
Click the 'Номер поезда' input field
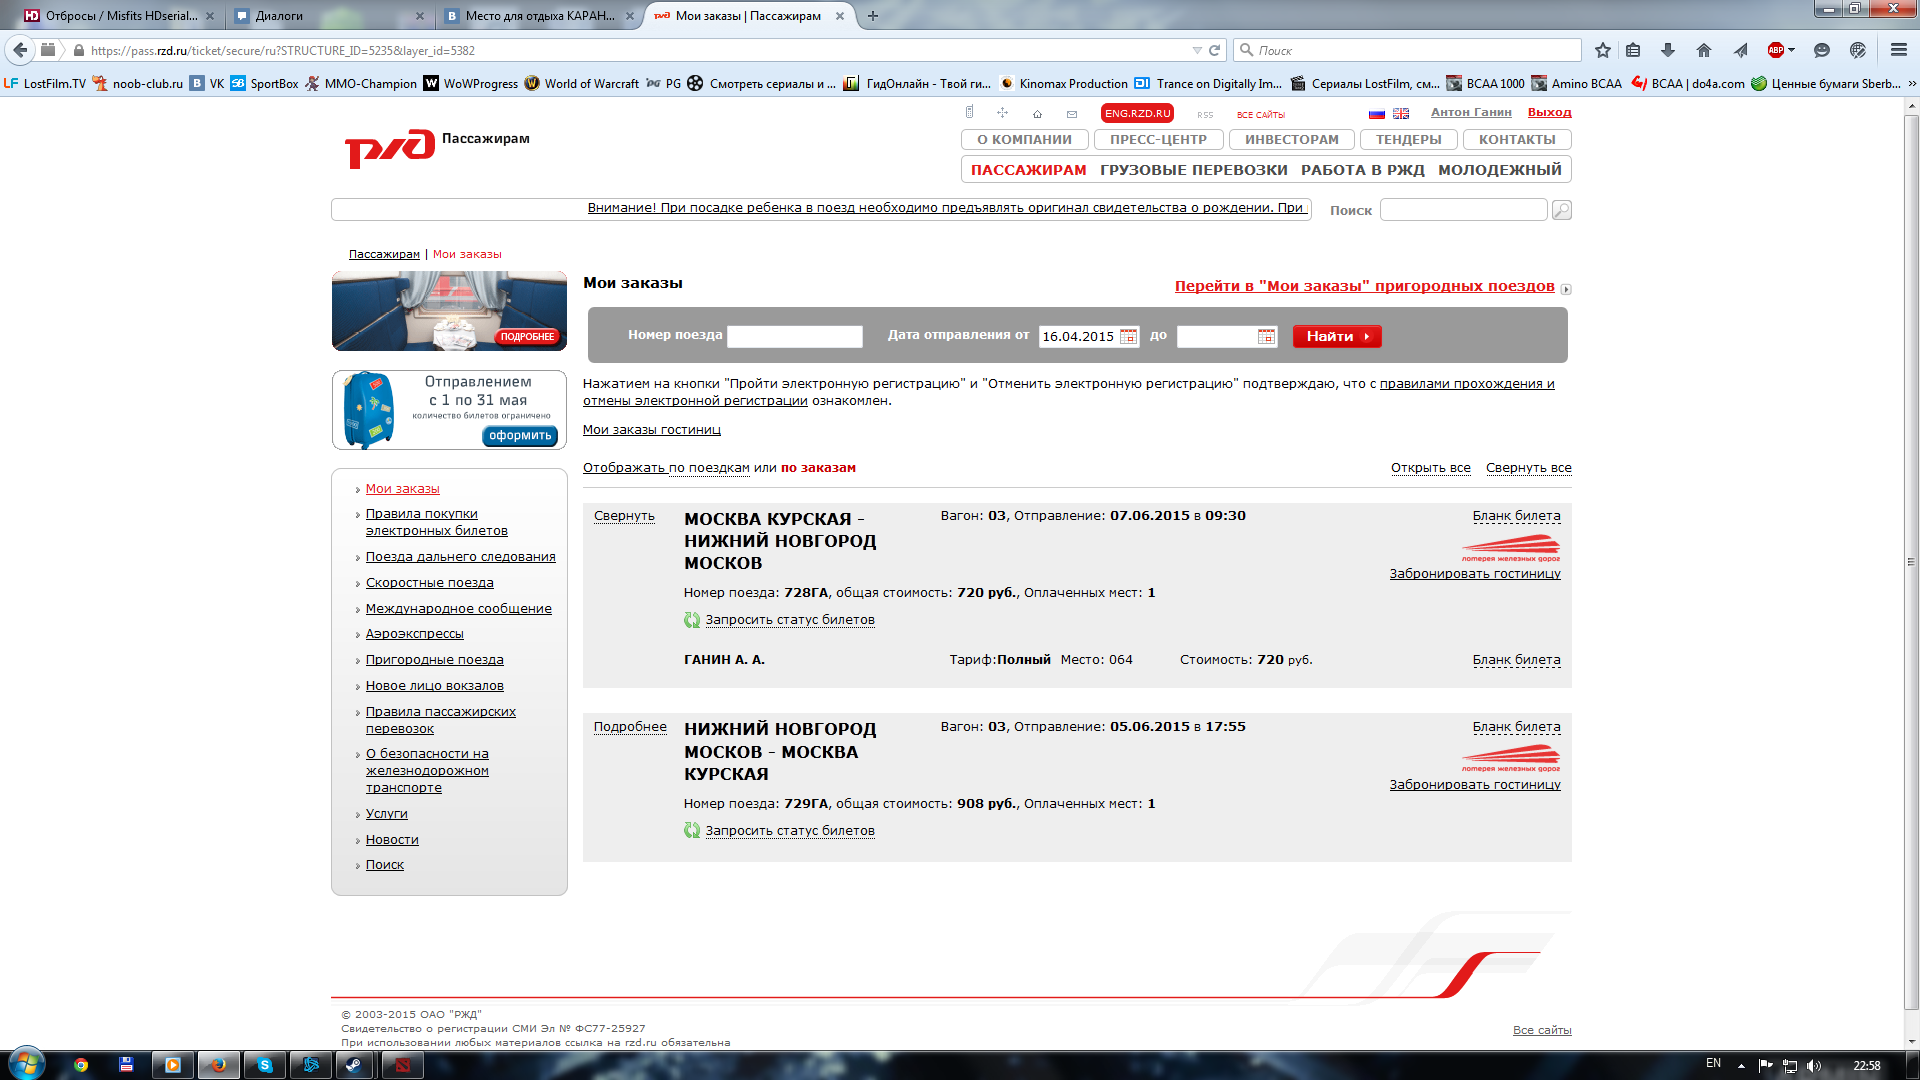tap(795, 337)
